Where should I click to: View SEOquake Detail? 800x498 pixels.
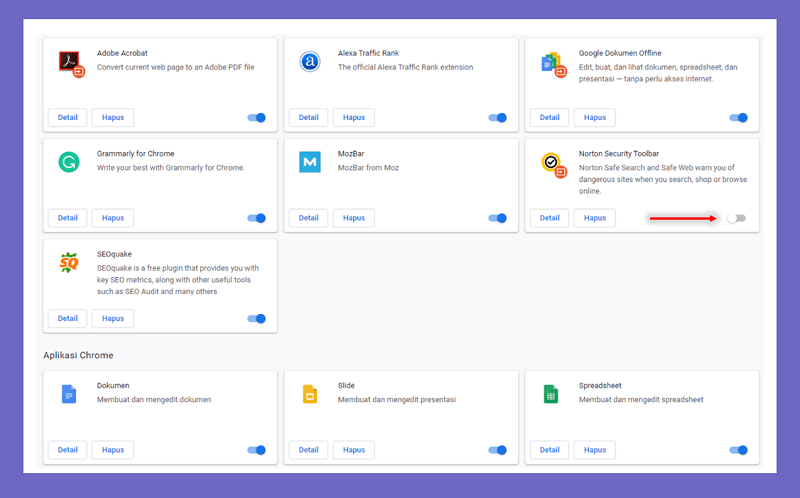tap(67, 318)
